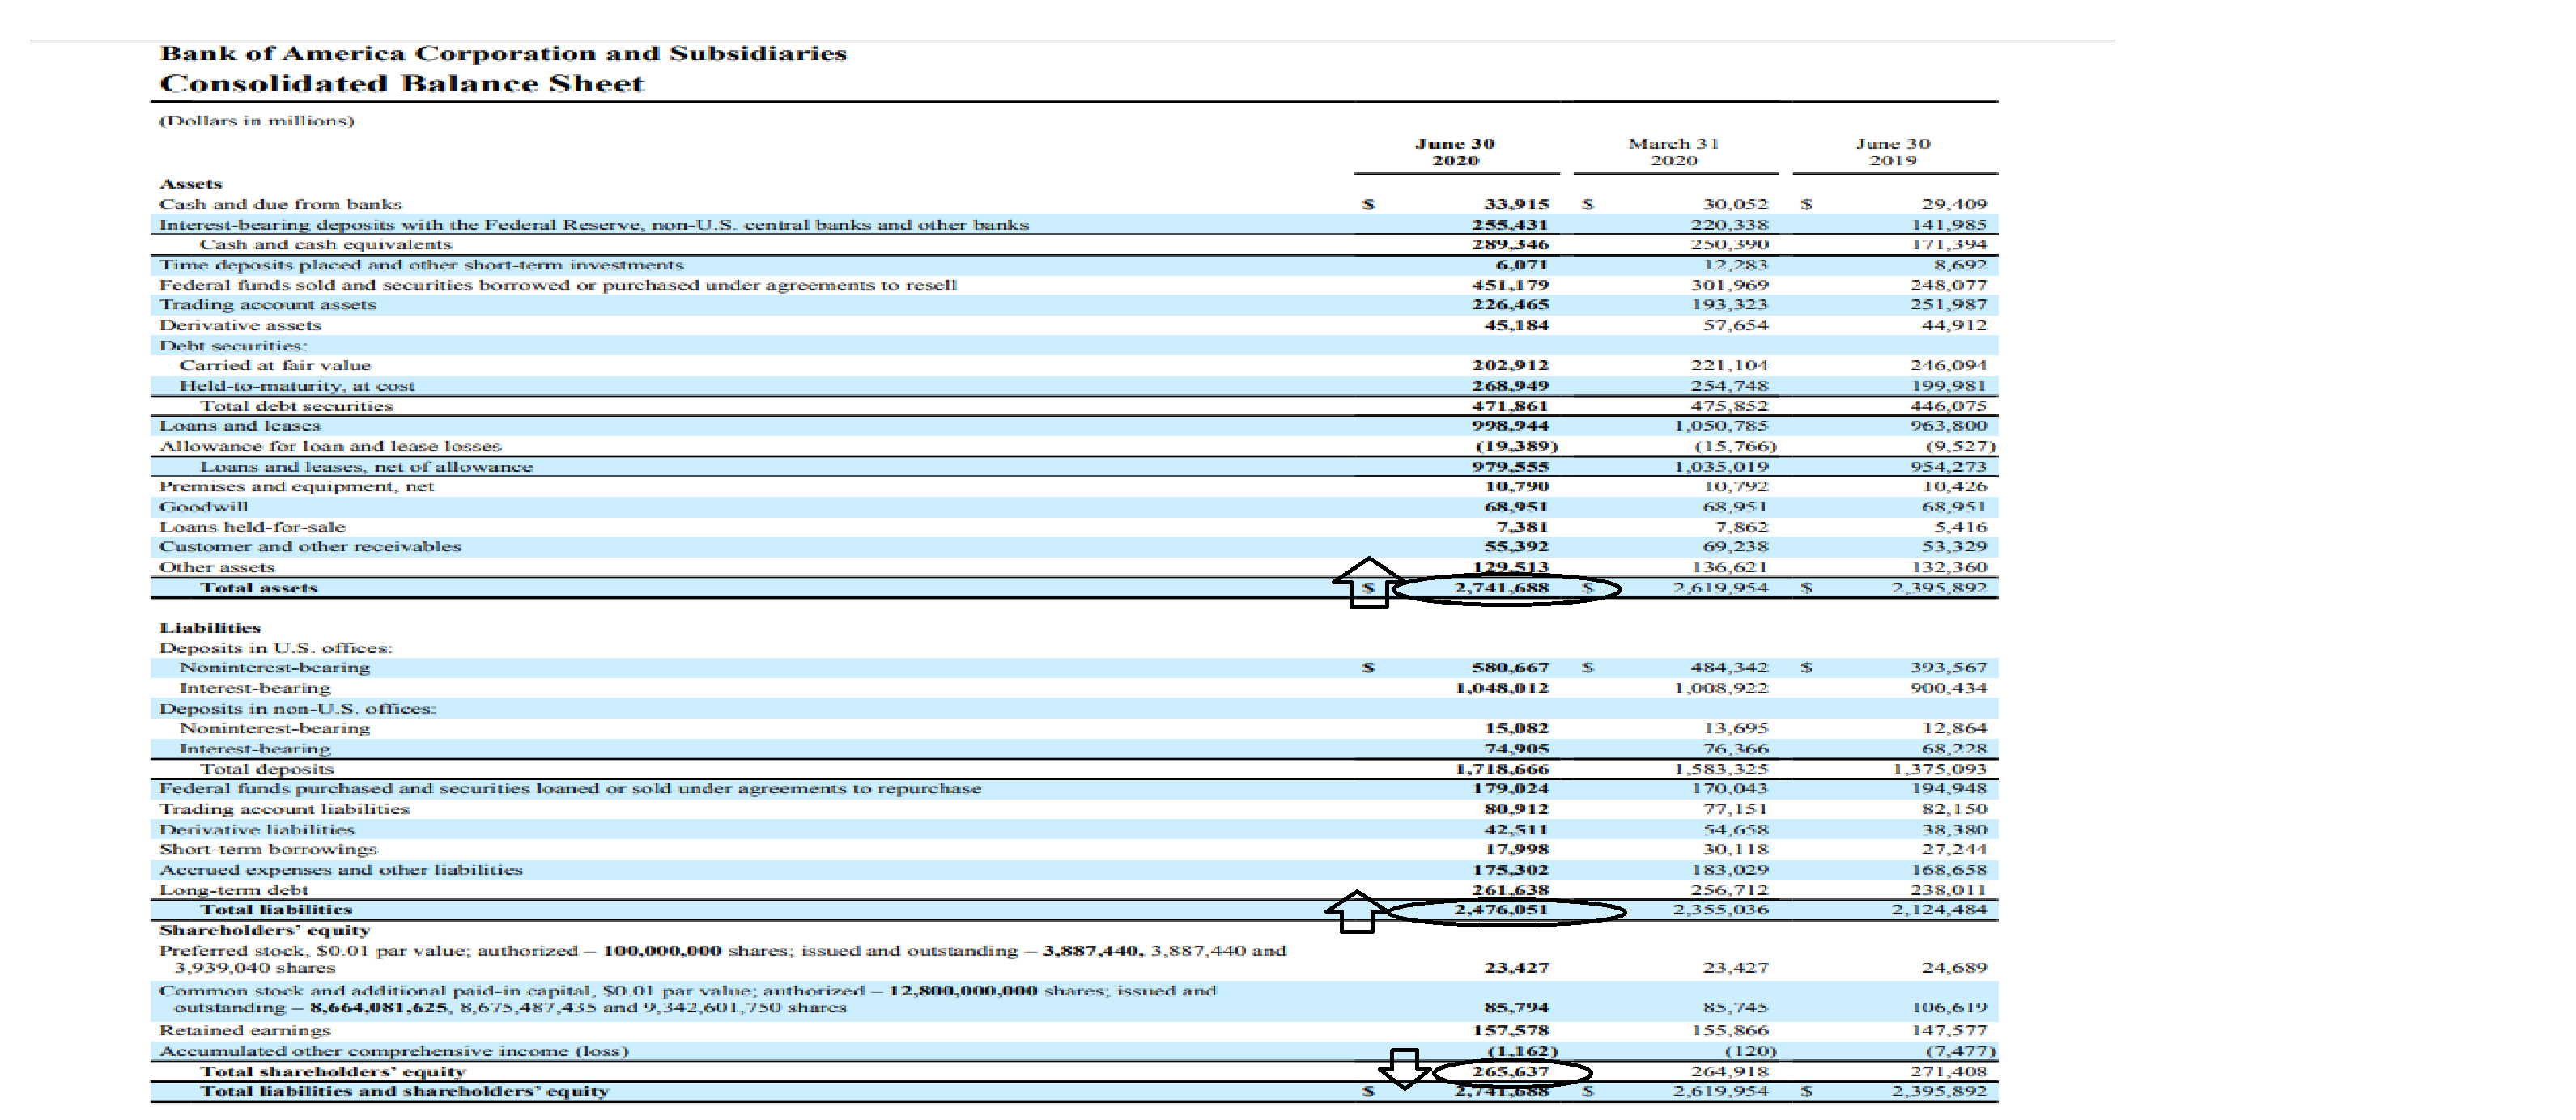Click the Retained earnings row label
Image resolution: width=2576 pixels, height=1120 pixels.
coord(245,1030)
